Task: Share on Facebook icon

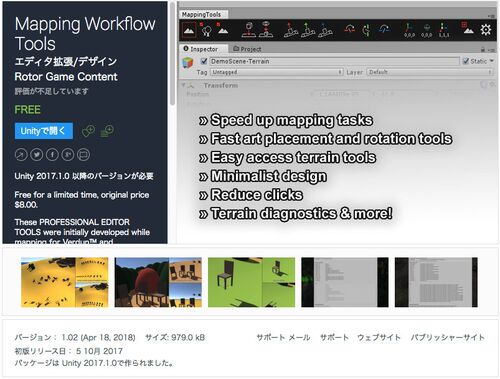Action: point(52,155)
